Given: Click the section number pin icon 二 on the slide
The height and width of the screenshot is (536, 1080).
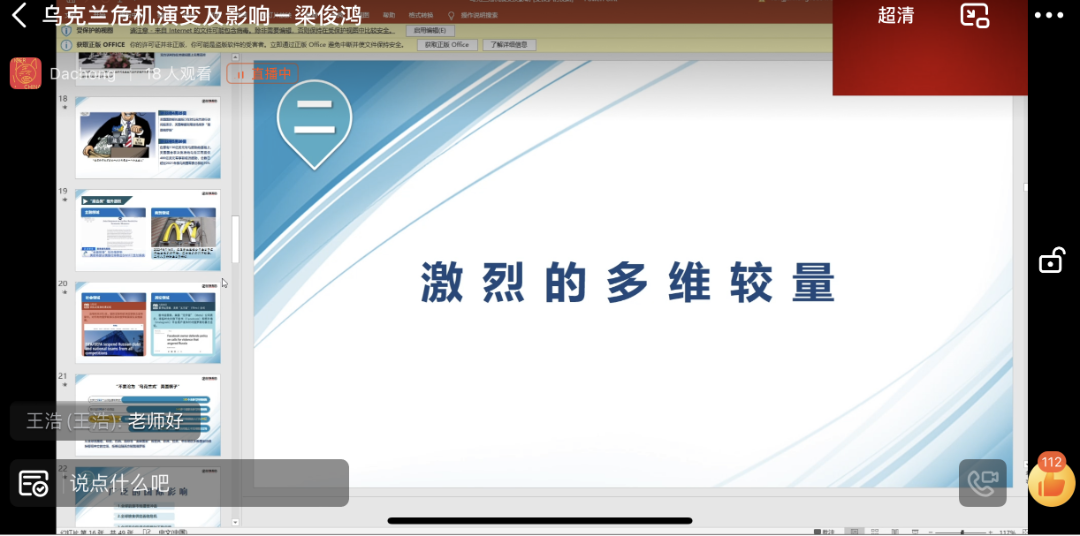Looking at the screenshot, I should tap(315, 124).
